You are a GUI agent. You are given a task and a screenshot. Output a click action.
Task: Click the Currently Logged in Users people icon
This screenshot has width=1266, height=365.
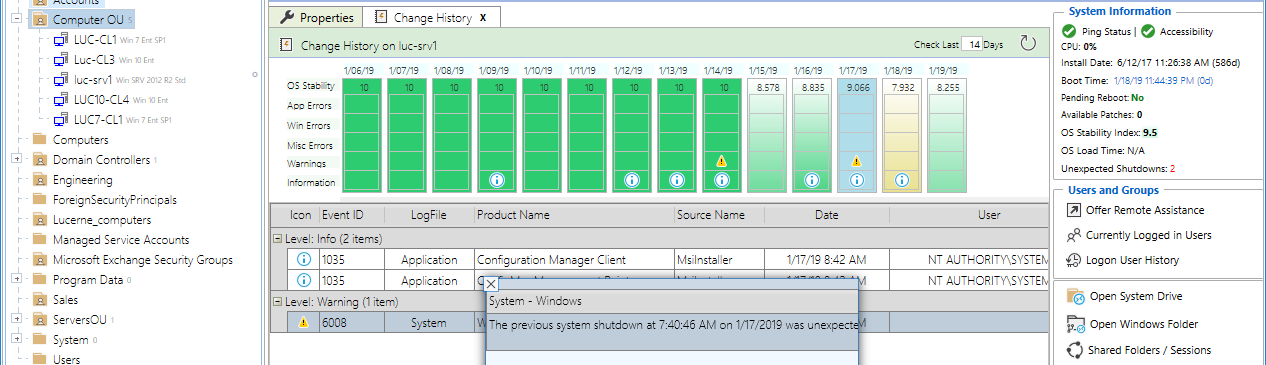pos(1073,235)
